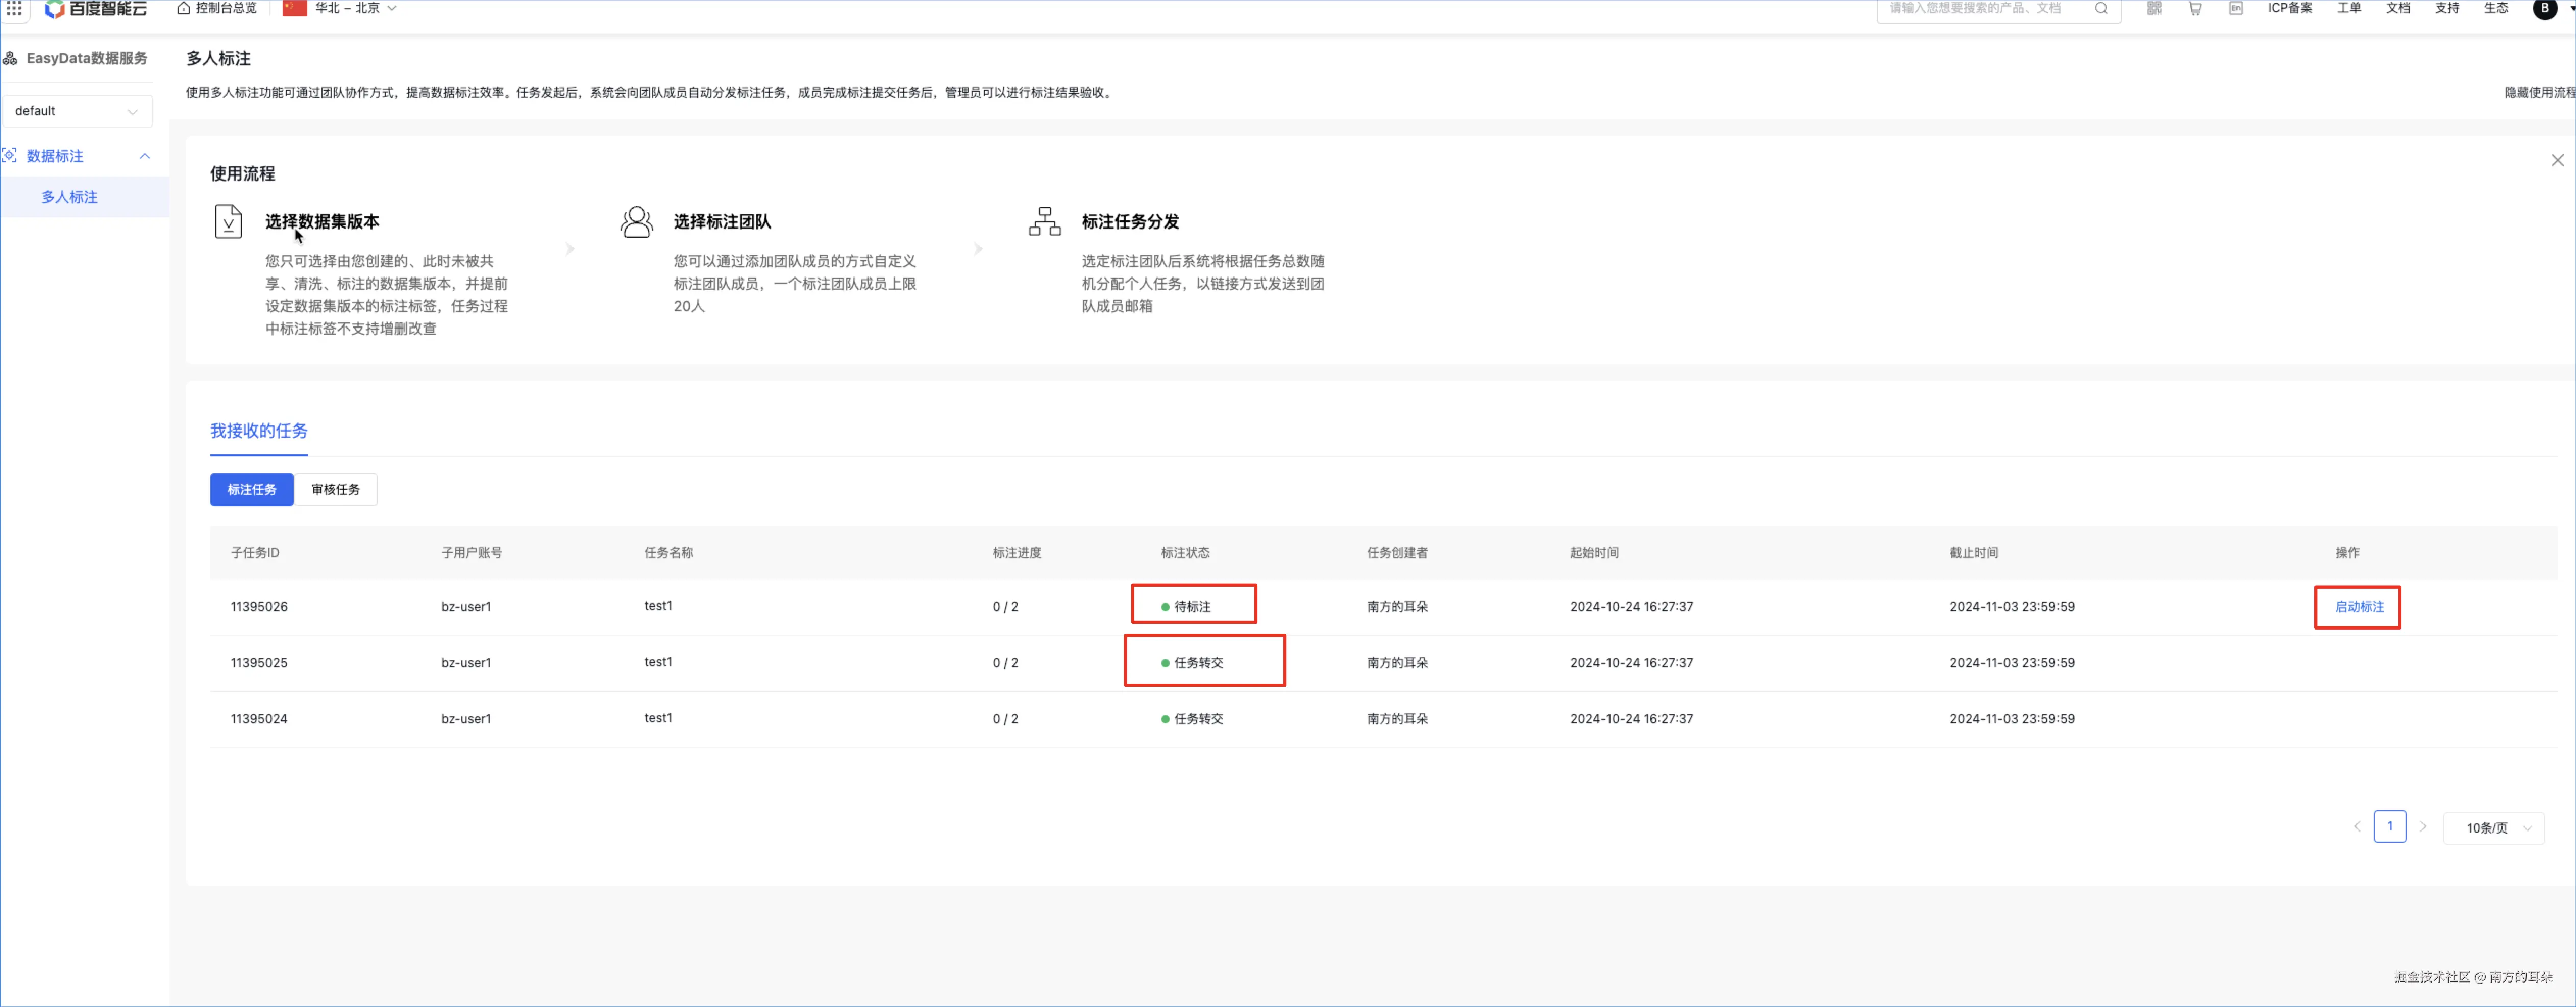Click the Baidu AI Cloud logo
Screen dimensions: 2576x1007
coord(96,9)
